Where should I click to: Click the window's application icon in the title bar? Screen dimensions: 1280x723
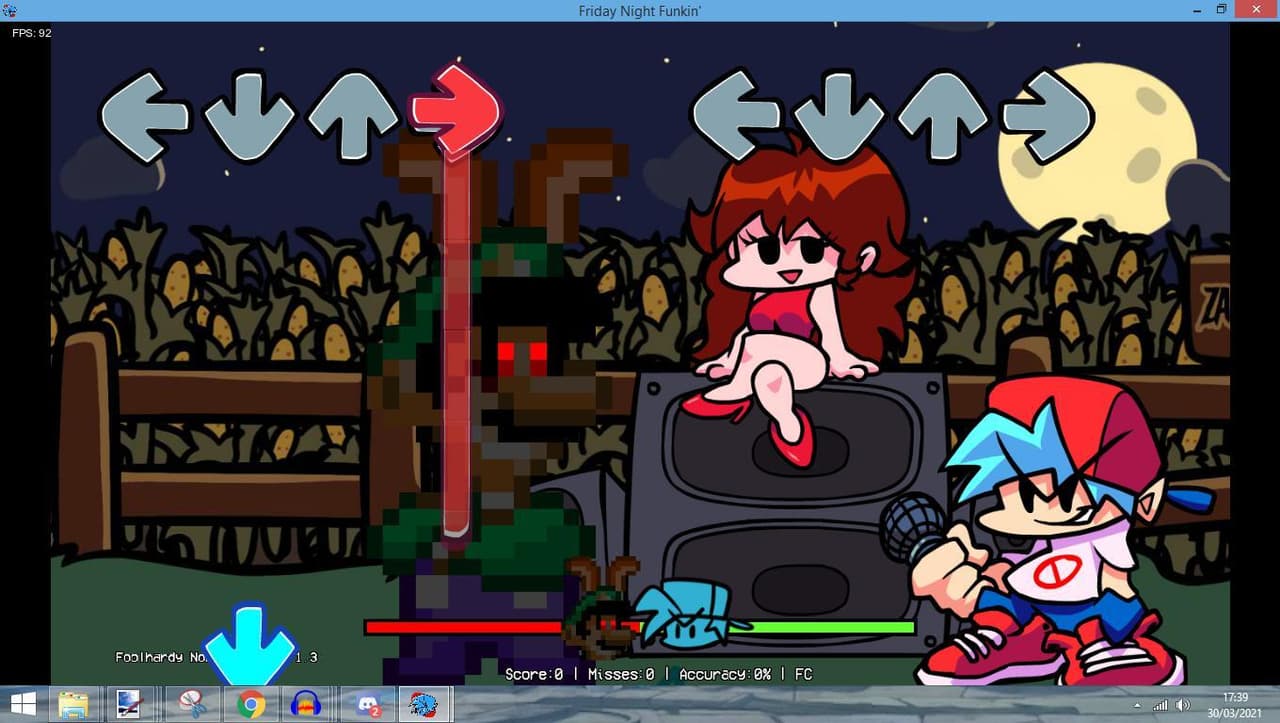[9, 9]
